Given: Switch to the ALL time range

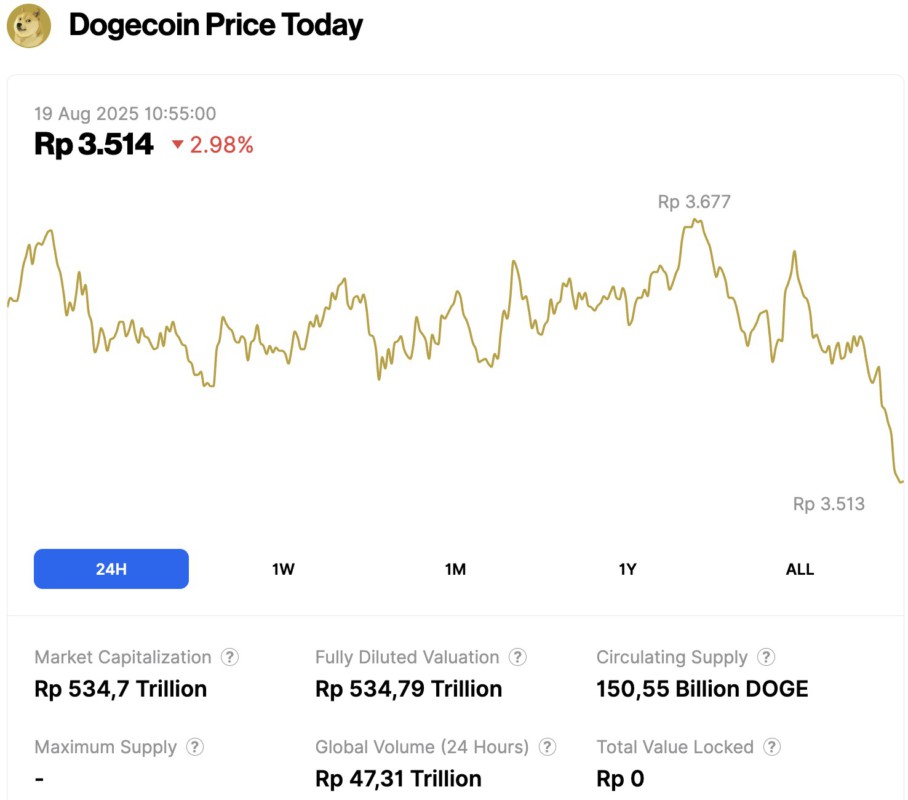Looking at the screenshot, I should pyautogui.click(x=799, y=568).
